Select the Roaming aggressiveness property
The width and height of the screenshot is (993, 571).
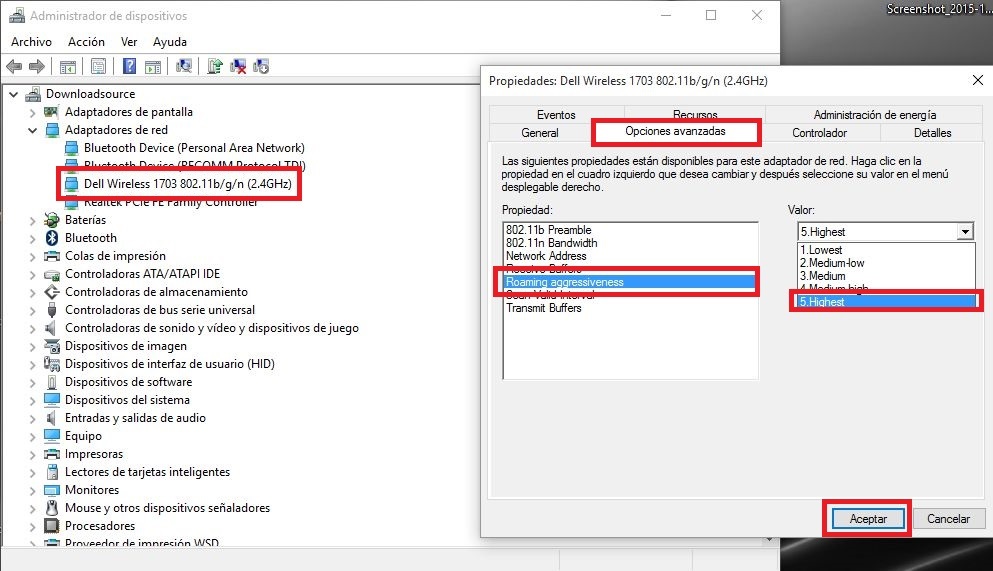coord(630,282)
